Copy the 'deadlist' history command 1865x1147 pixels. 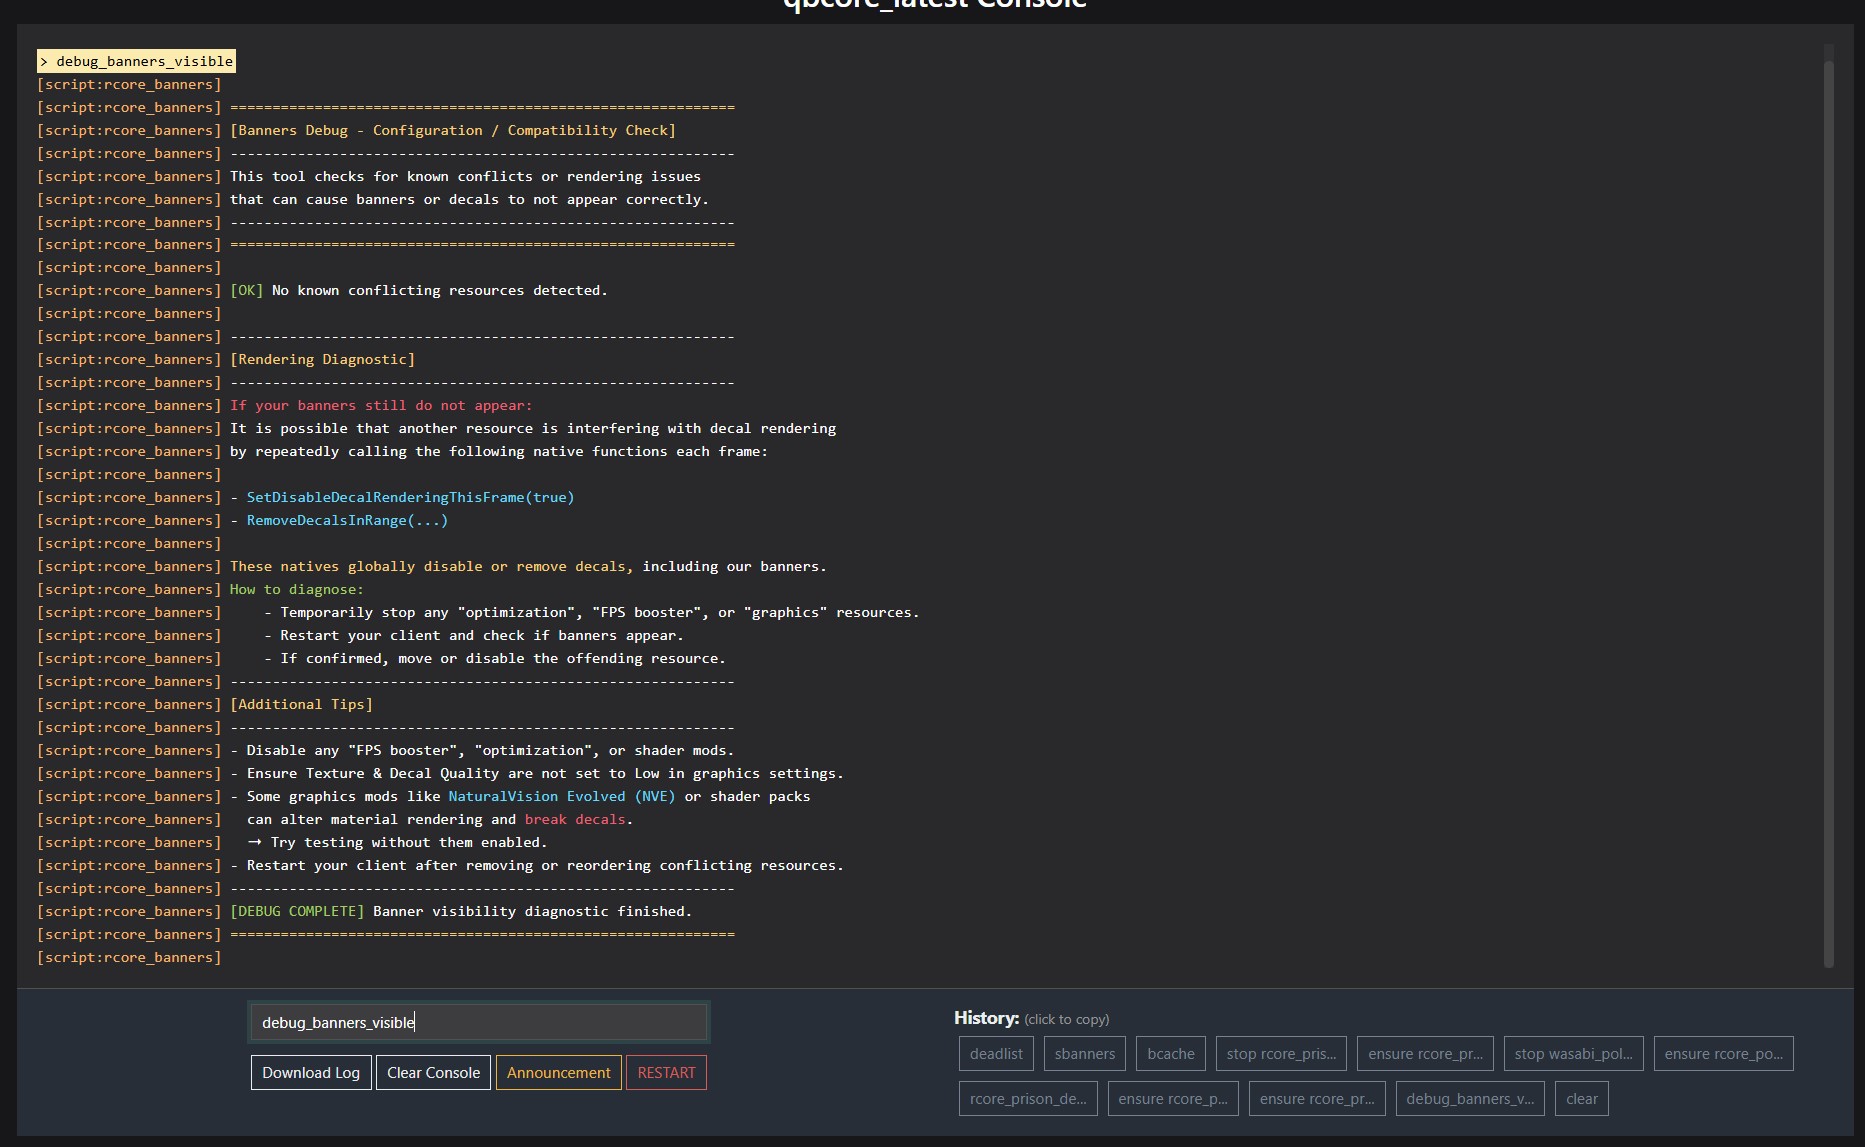(996, 1053)
